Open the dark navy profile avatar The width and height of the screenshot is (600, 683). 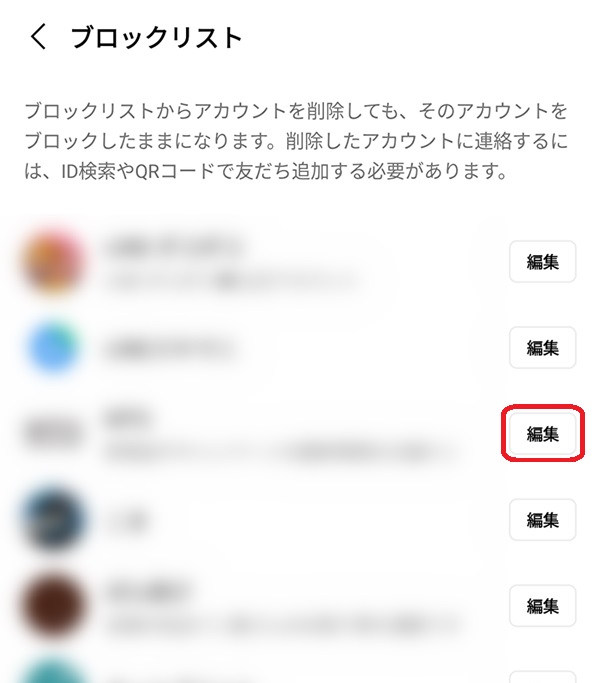tap(53, 520)
